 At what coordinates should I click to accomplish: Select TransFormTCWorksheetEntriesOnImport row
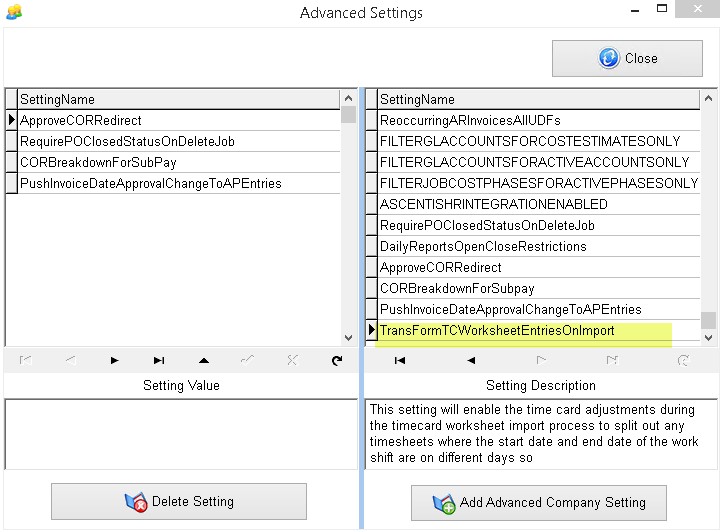coord(539,331)
